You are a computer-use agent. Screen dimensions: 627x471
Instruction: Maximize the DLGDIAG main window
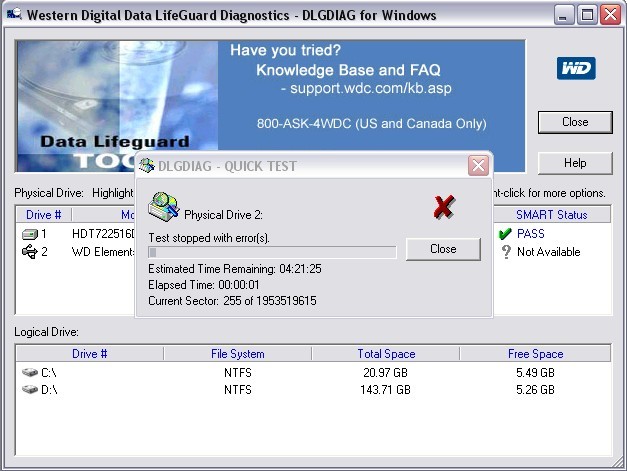pos(587,15)
